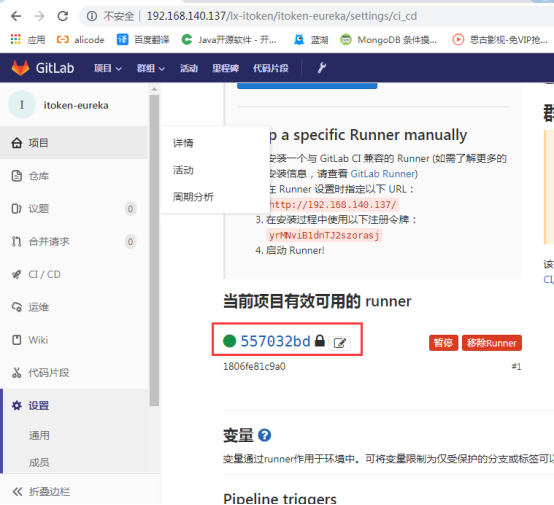
Task: Open the alicode bookmark
Action: (81, 40)
